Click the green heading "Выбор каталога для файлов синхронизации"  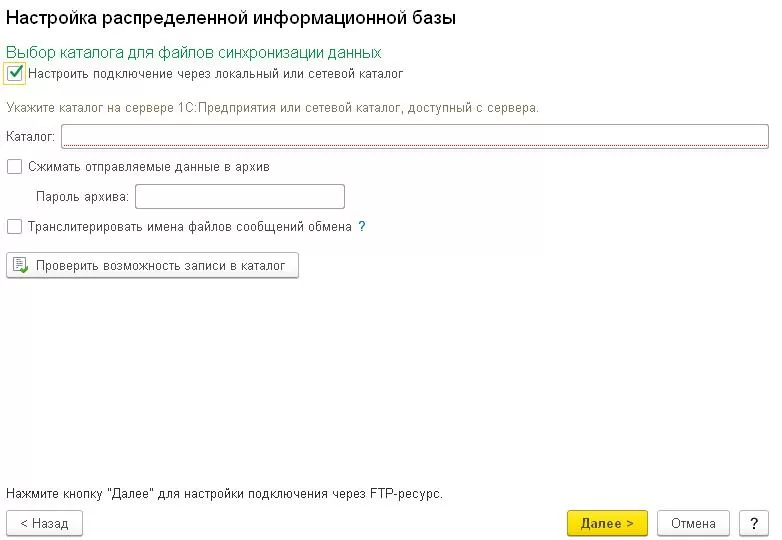pyautogui.click(x=194, y=52)
